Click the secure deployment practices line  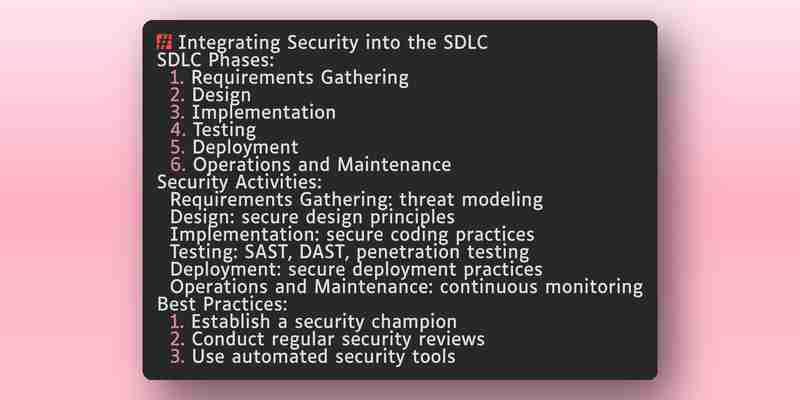point(356,269)
